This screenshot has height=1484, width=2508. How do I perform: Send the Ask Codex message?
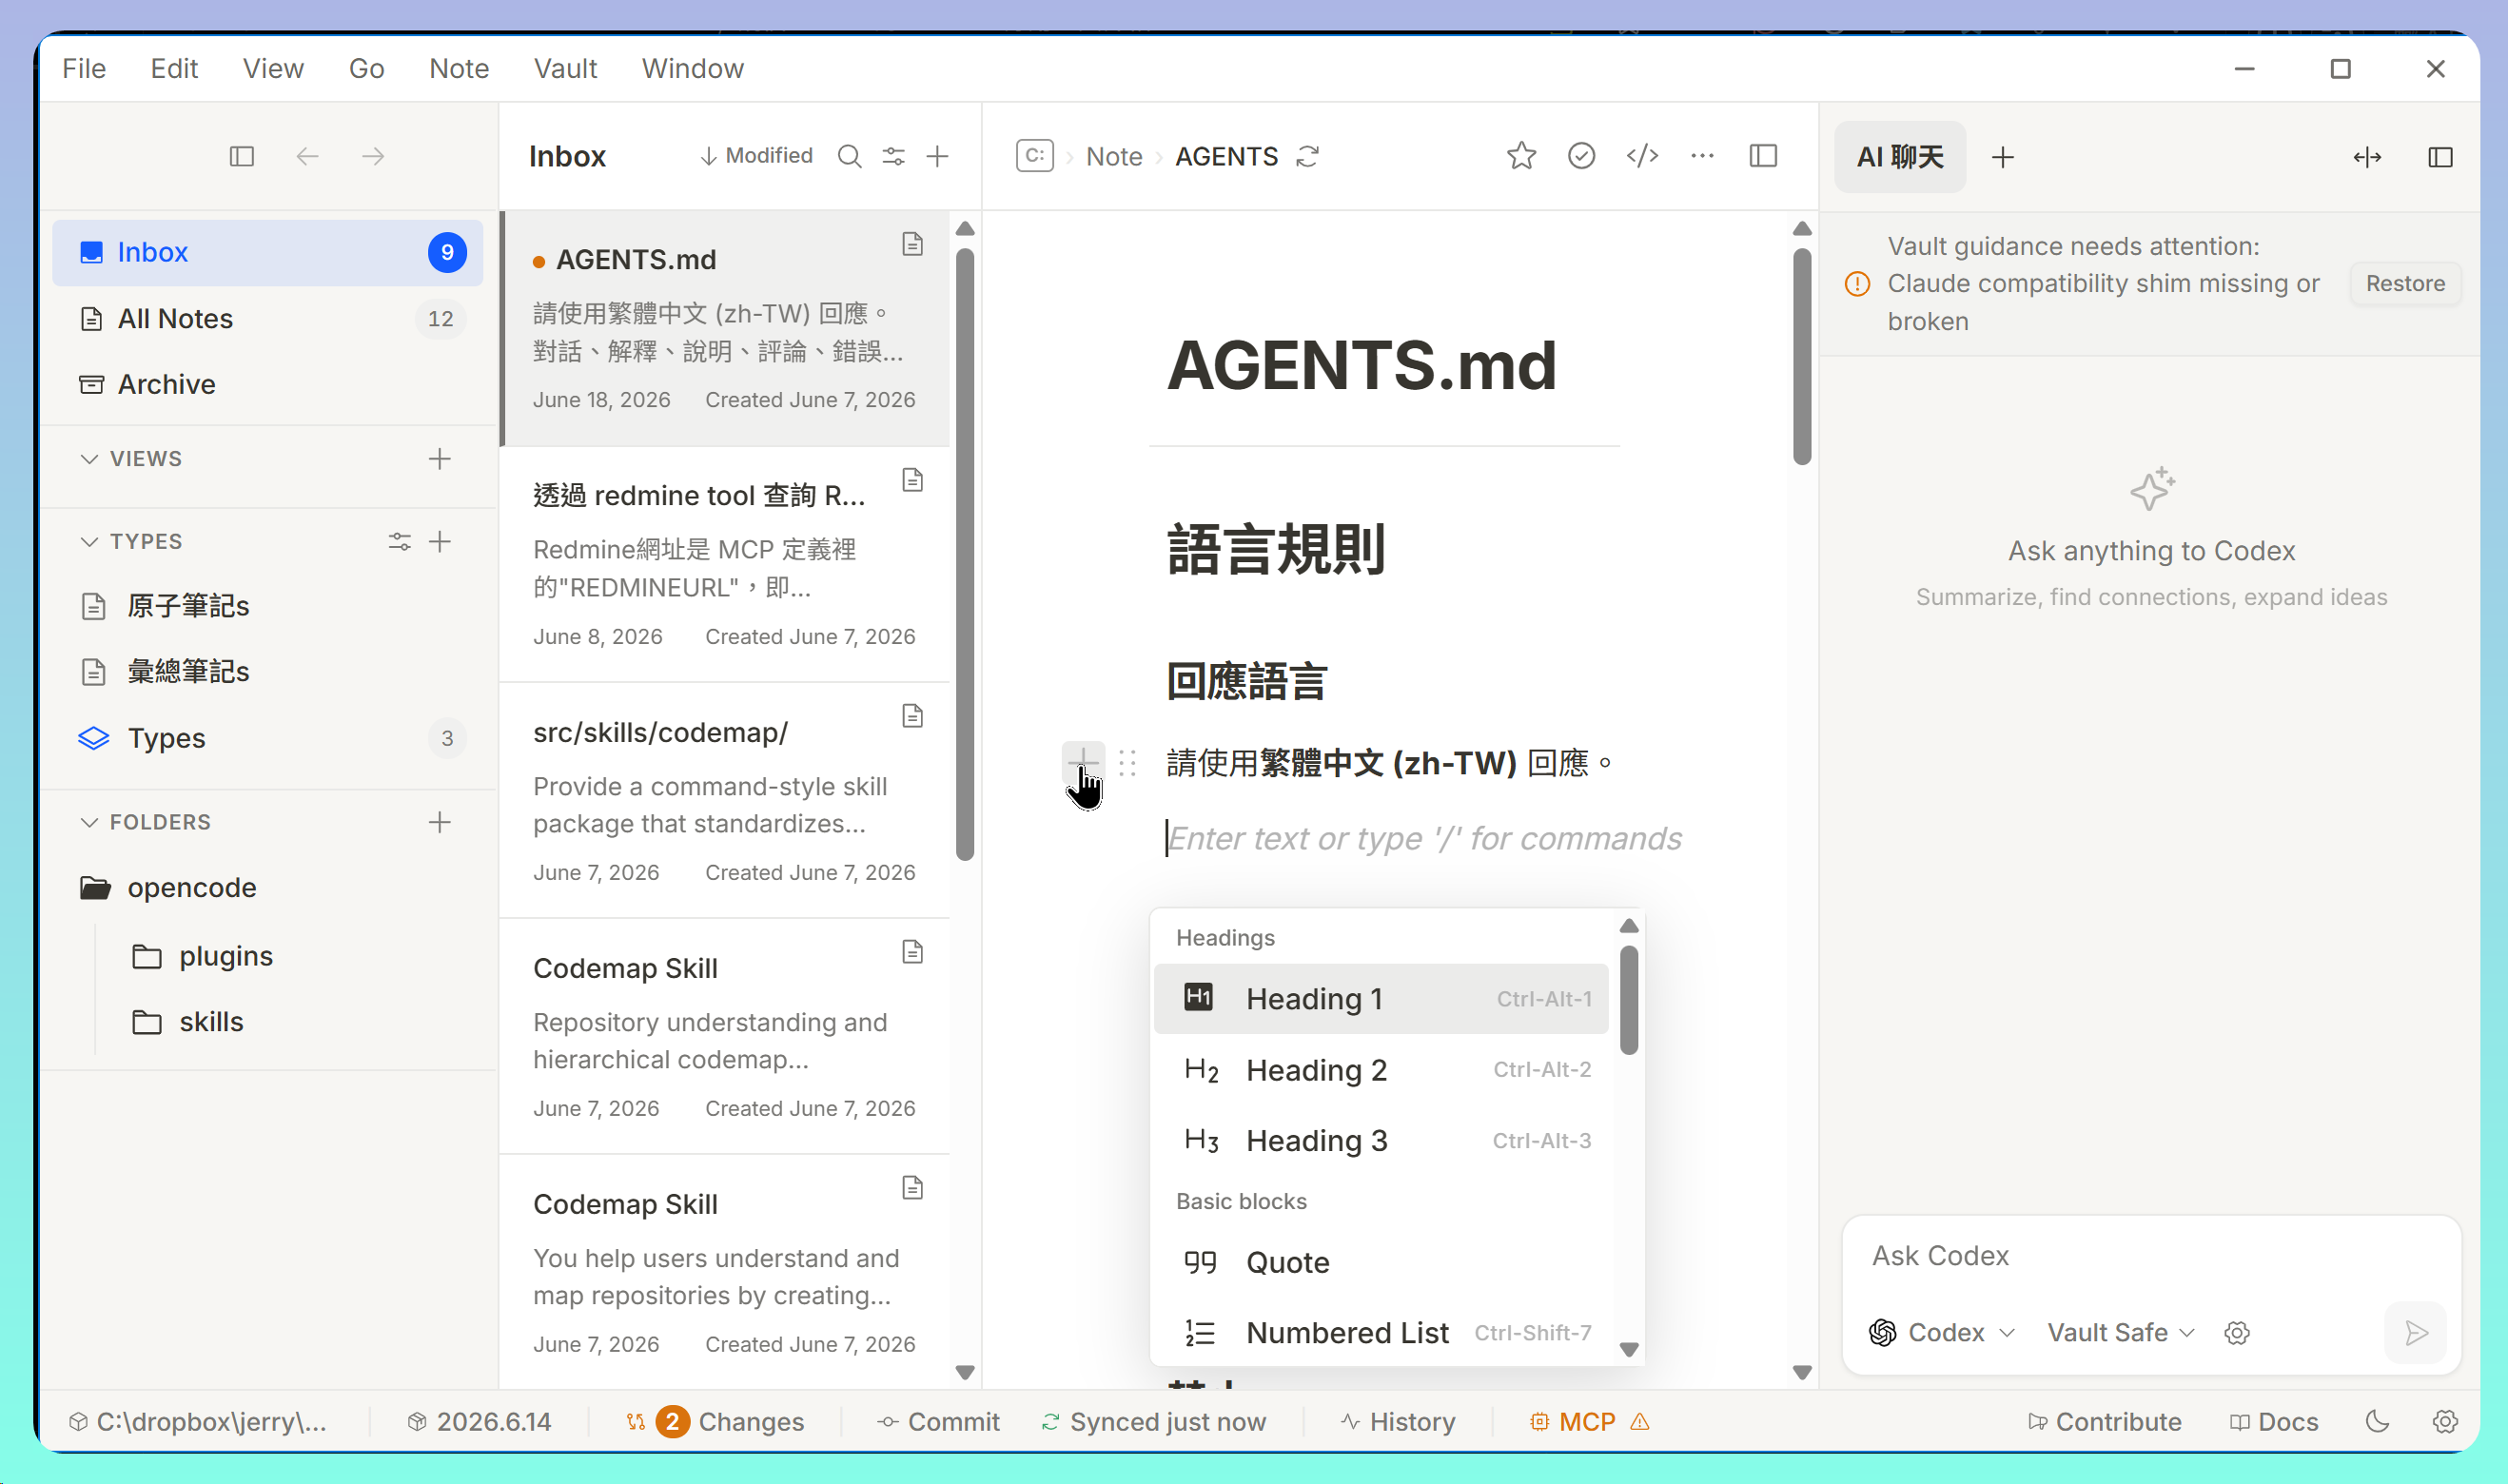(x=2416, y=1333)
